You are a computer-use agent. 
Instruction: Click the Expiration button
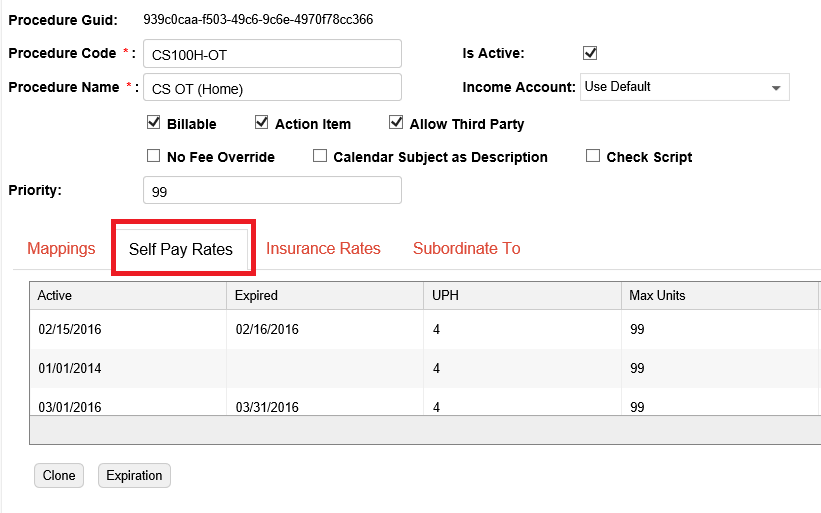134,475
